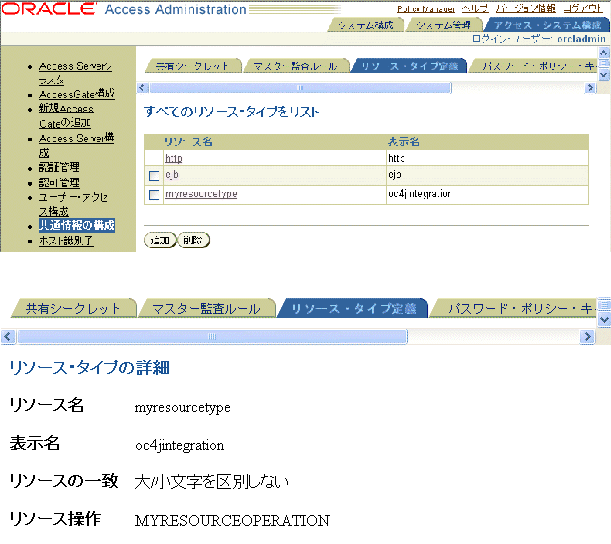Image resolution: width=611 pixels, height=544 pixels.
Task: Click the left scroll arrow under the upper tabs
Action: pos(142,88)
